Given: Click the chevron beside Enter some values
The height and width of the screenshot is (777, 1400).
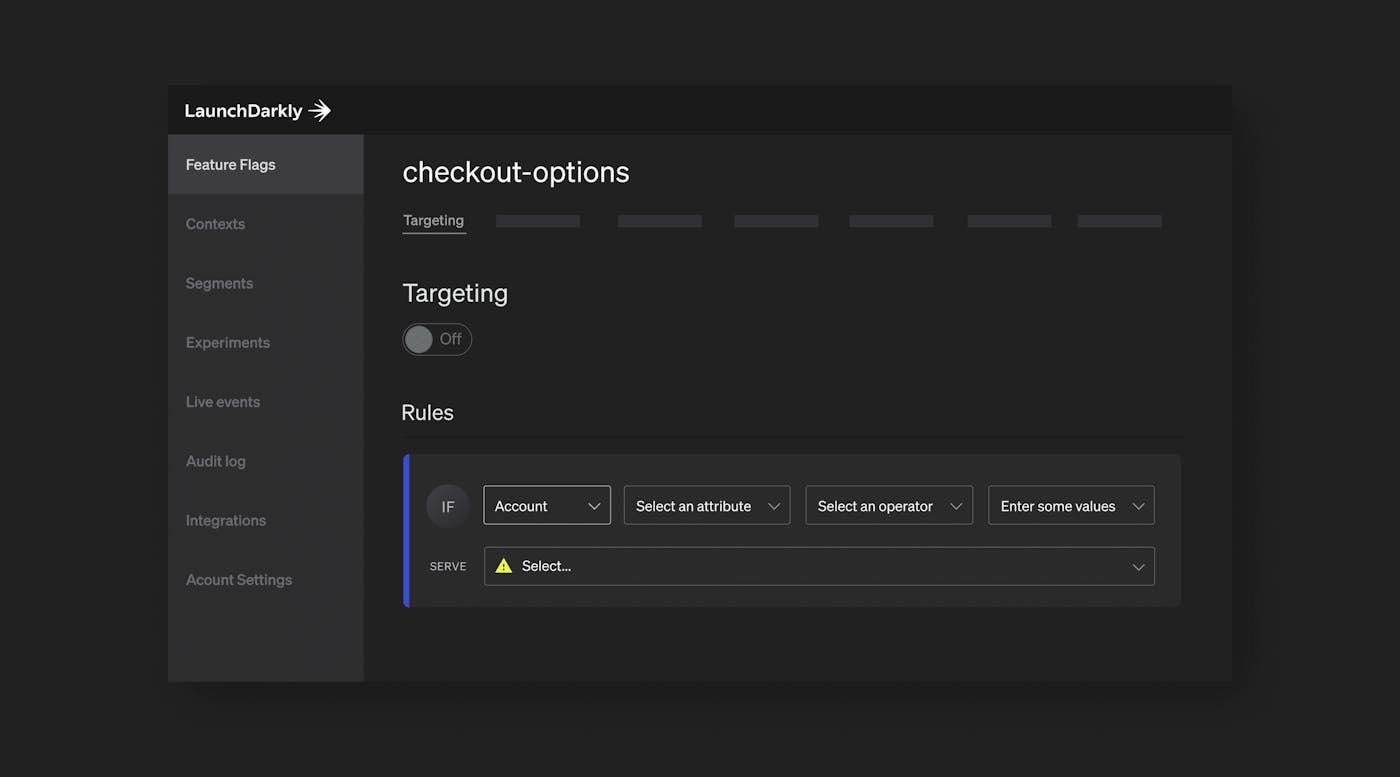Looking at the screenshot, I should tap(1138, 506).
